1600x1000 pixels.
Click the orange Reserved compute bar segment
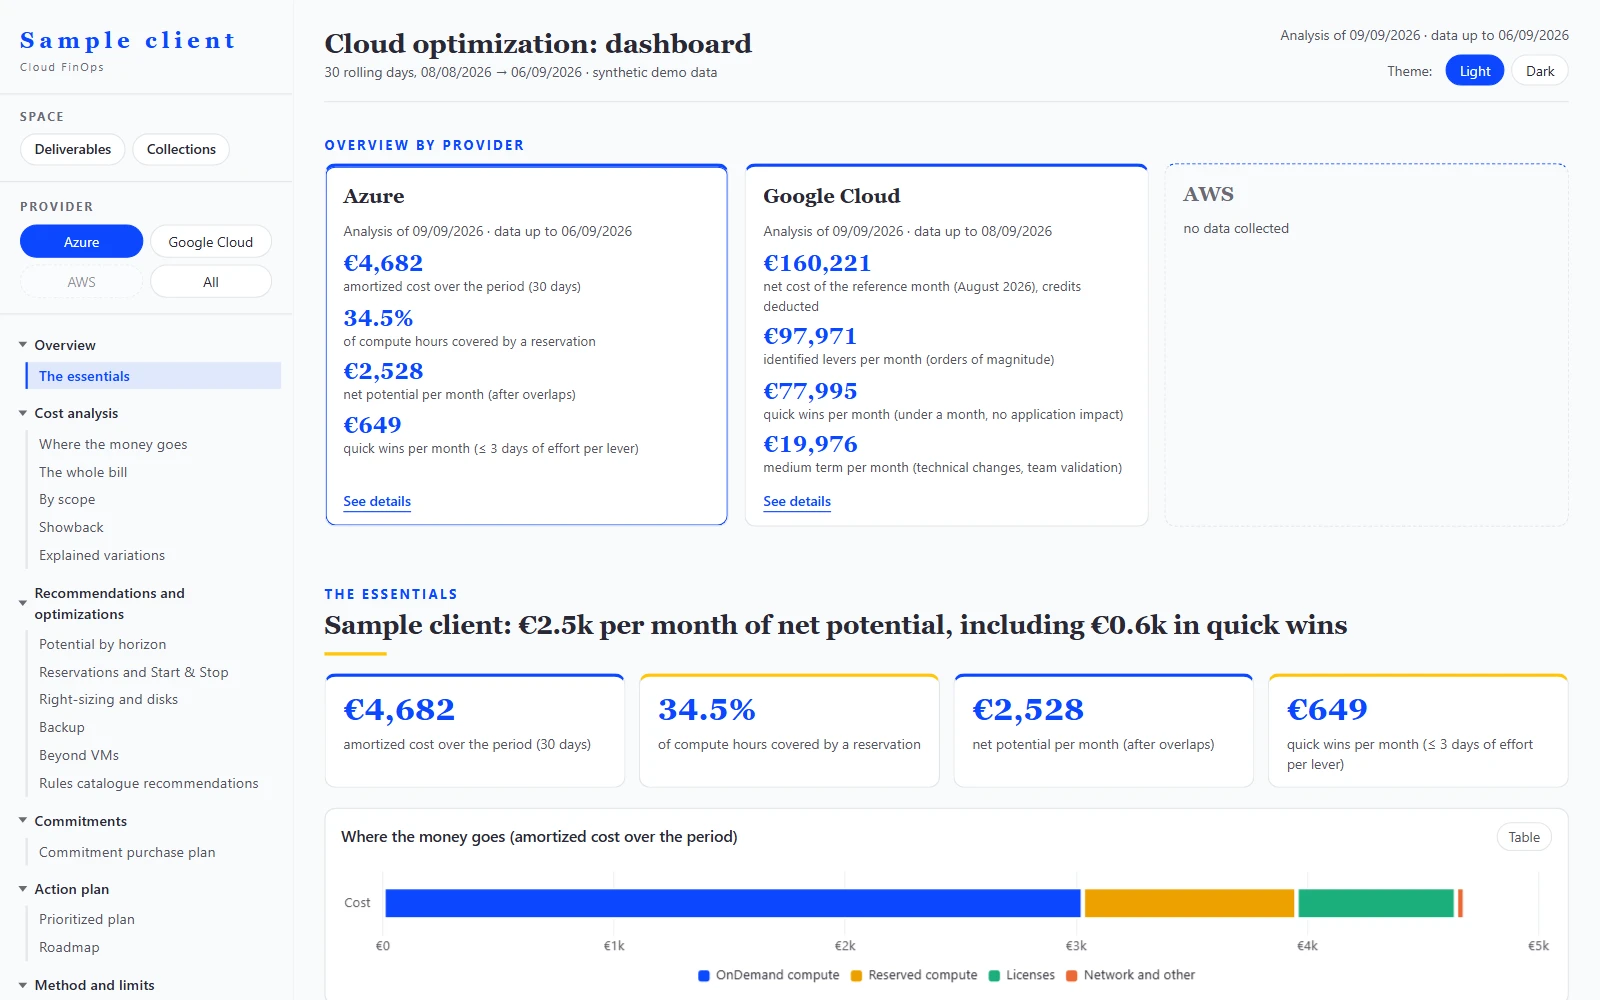1189,903
